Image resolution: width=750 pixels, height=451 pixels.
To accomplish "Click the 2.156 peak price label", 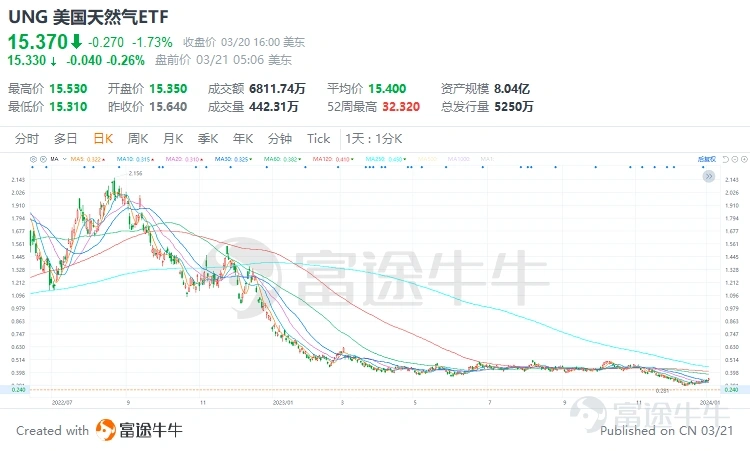I will pos(135,174).
